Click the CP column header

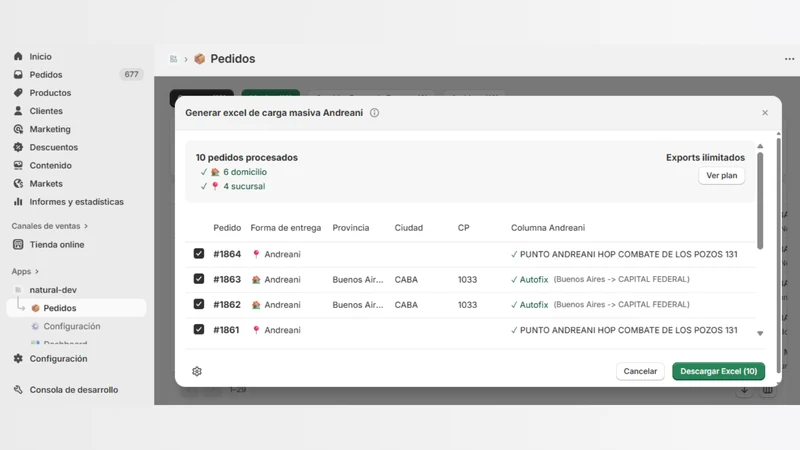pos(463,228)
